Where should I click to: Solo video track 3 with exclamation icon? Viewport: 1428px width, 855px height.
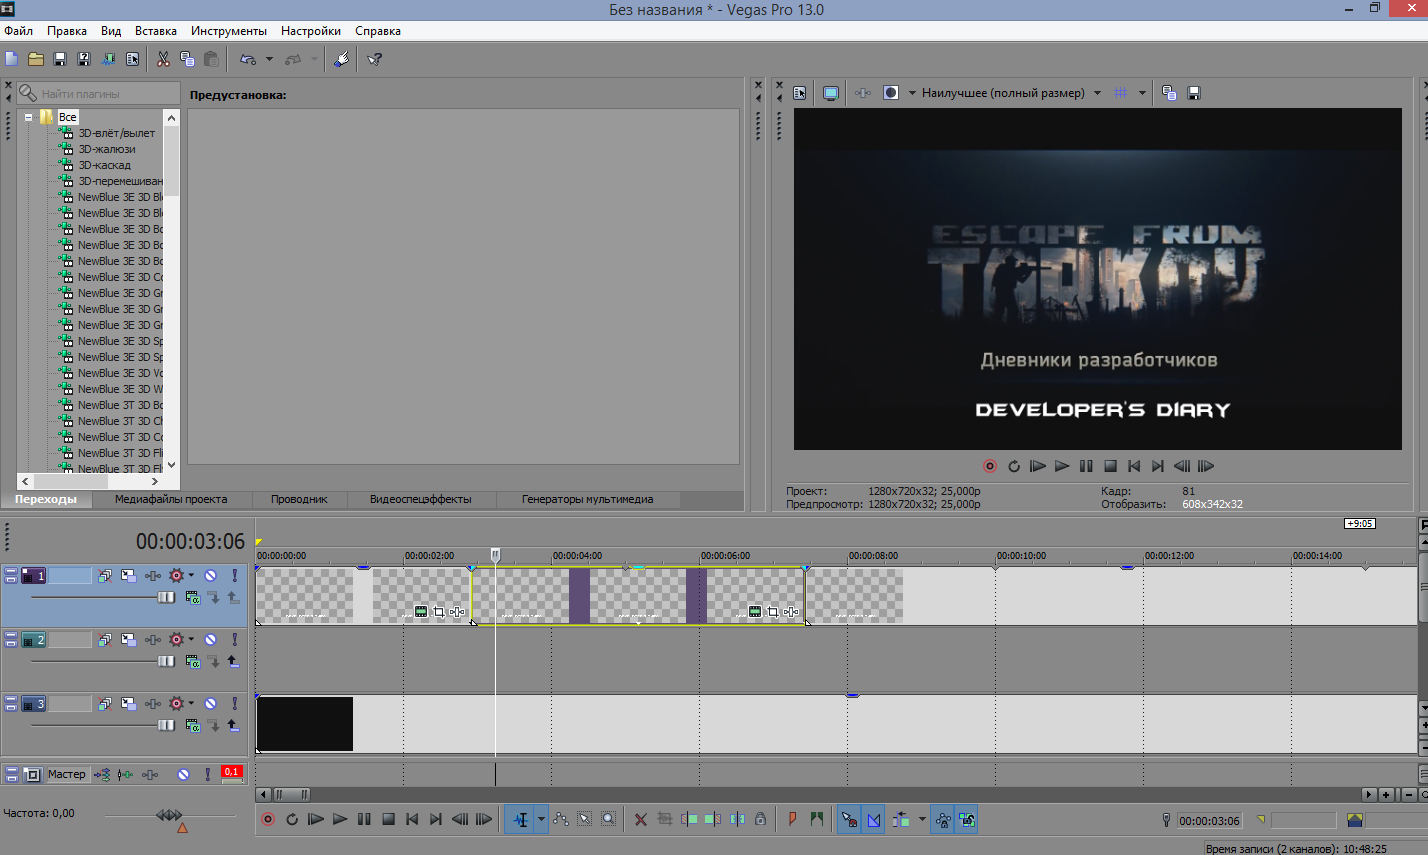point(234,703)
